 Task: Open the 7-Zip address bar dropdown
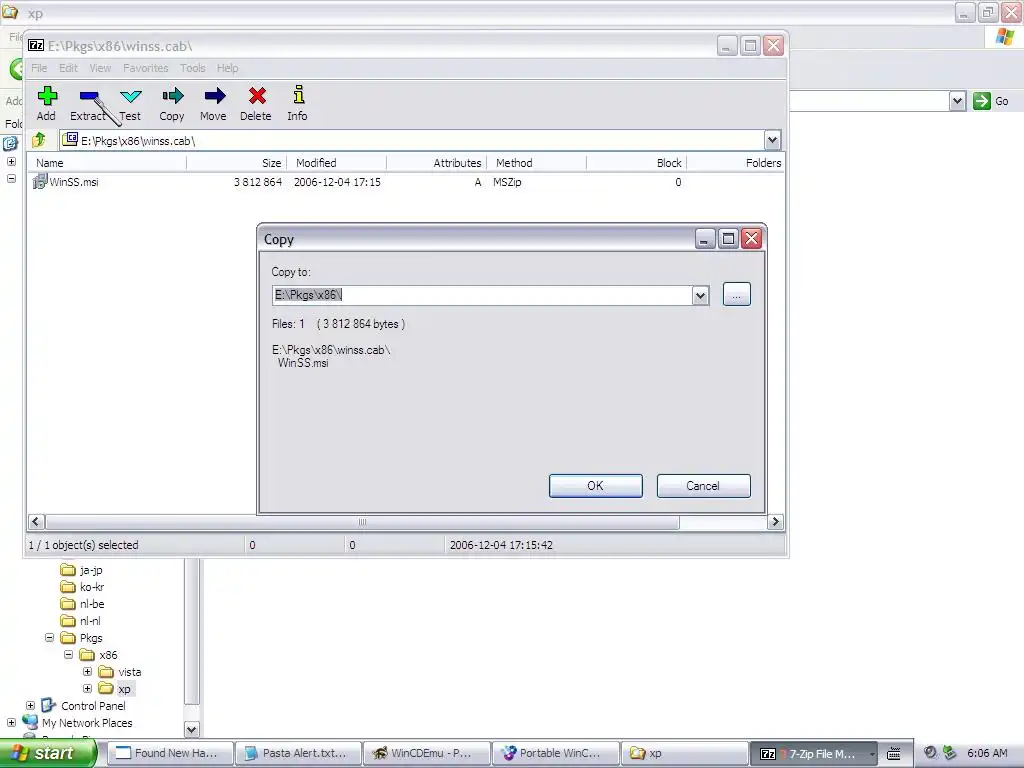pyautogui.click(x=772, y=140)
